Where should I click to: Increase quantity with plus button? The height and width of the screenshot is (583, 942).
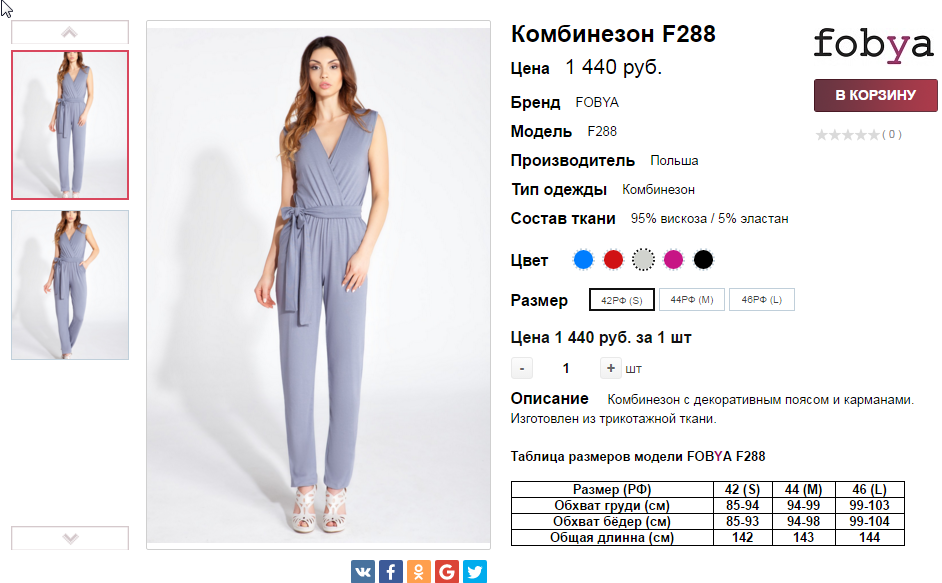pyautogui.click(x=610, y=368)
